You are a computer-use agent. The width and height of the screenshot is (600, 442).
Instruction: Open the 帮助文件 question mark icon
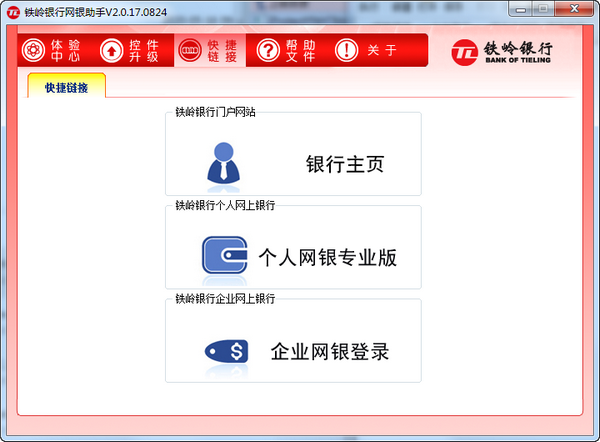point(268,50)
